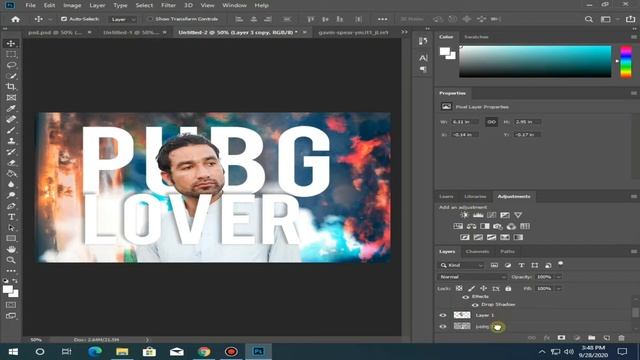Viewport: 640px width, 360px height.
Task: Toggle visibility of all Effects
Action: pos(465,297)
